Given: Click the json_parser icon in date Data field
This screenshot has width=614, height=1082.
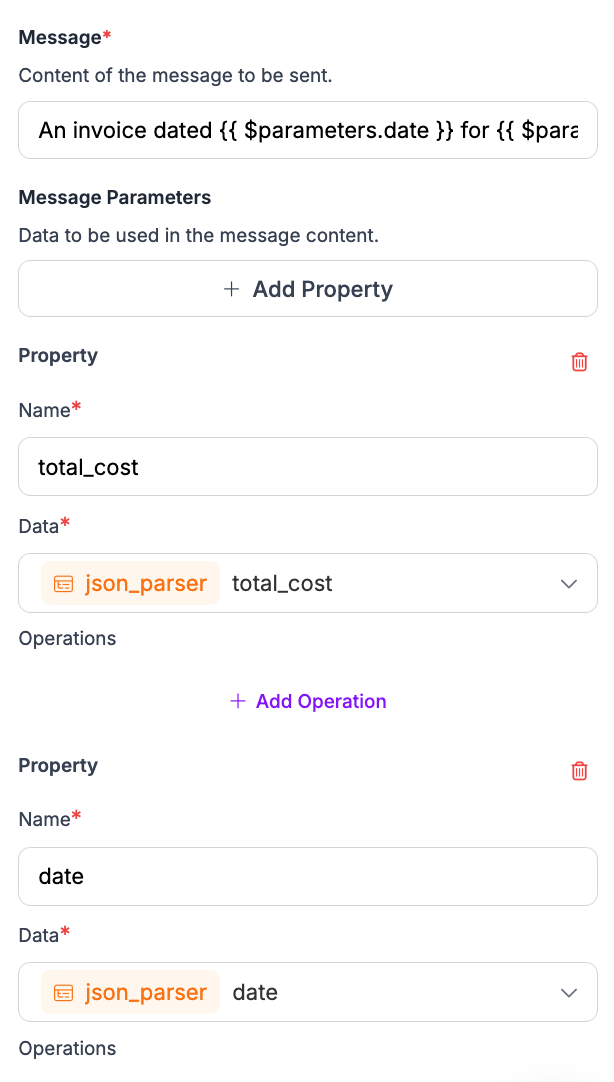Looking at the screenshot, I should (x=63, y=993).
